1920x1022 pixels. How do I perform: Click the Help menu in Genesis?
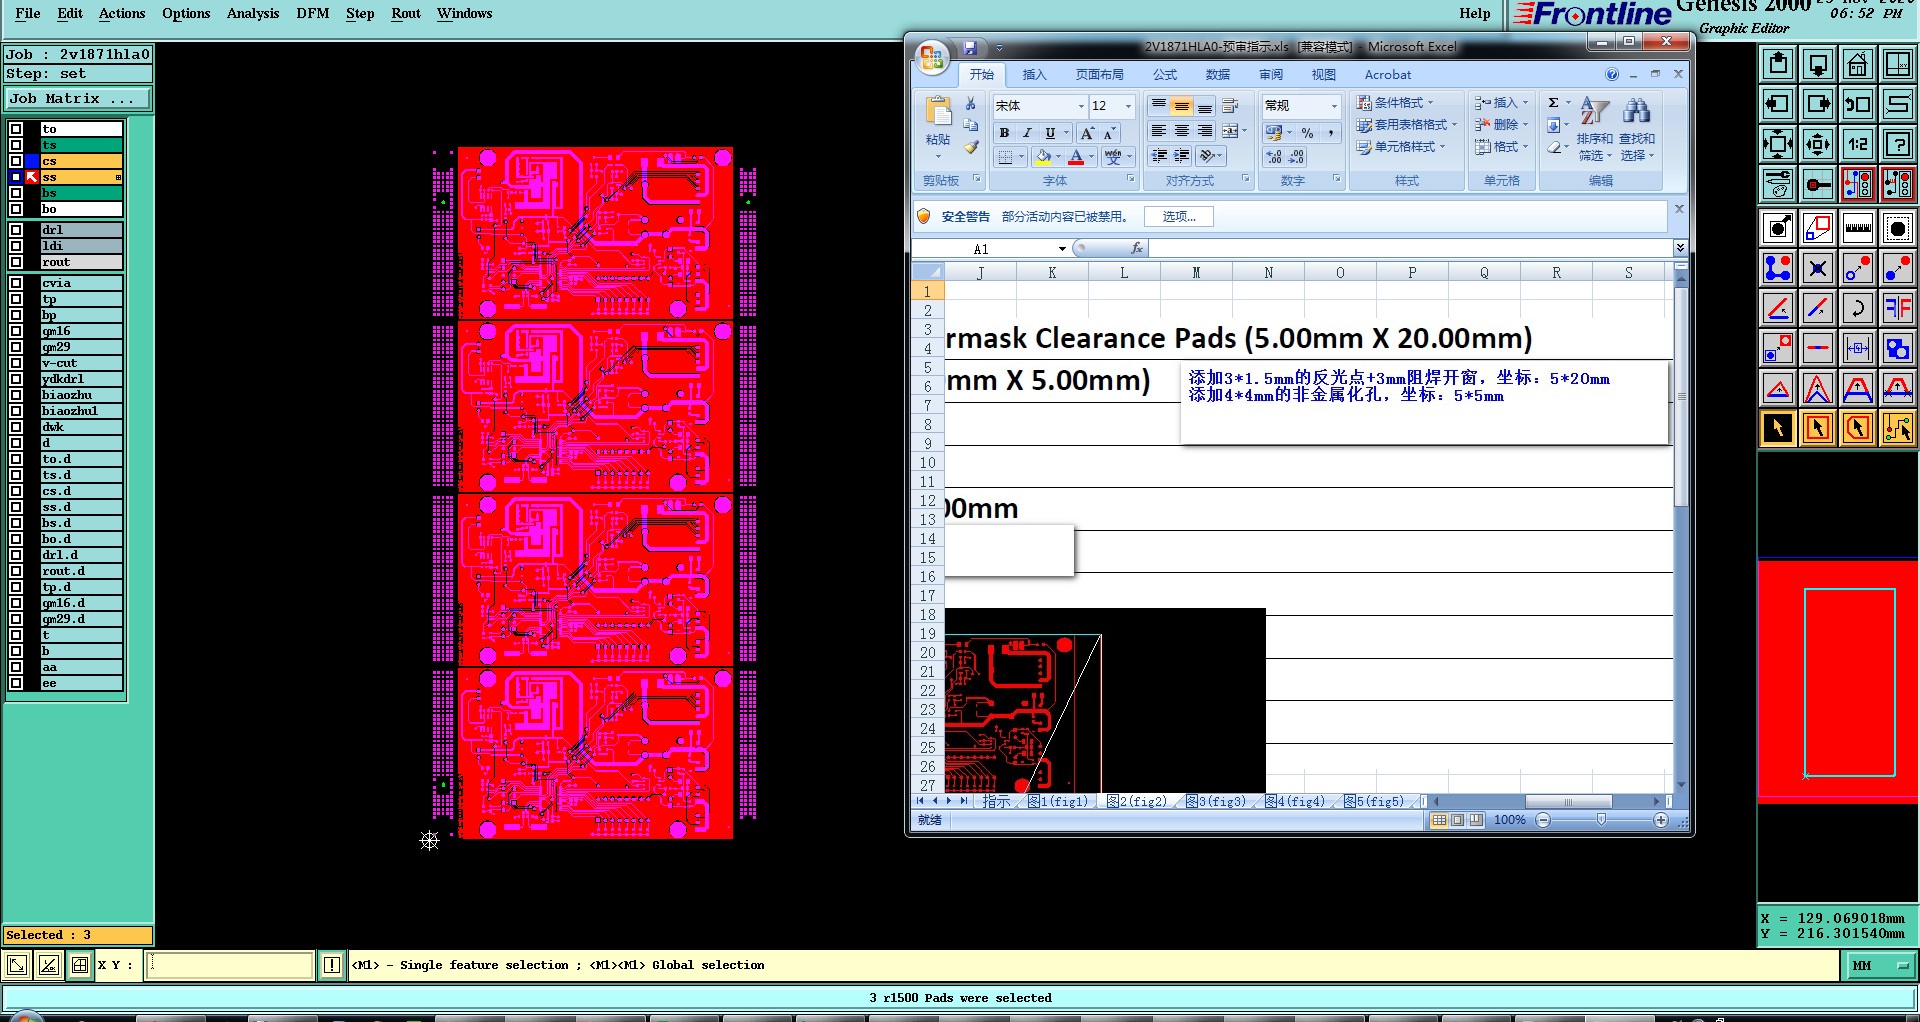tap(1474, 13)
